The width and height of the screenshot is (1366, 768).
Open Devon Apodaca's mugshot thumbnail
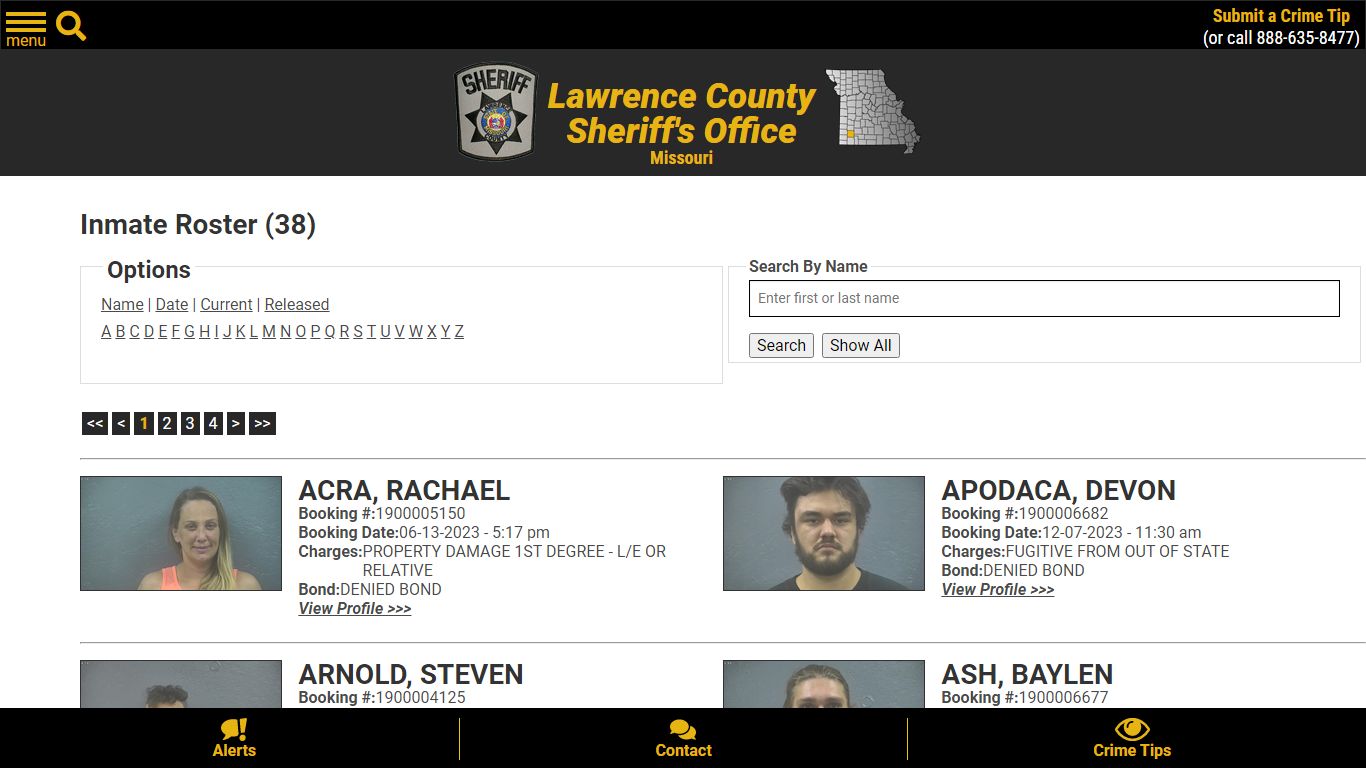pos(824,533)
